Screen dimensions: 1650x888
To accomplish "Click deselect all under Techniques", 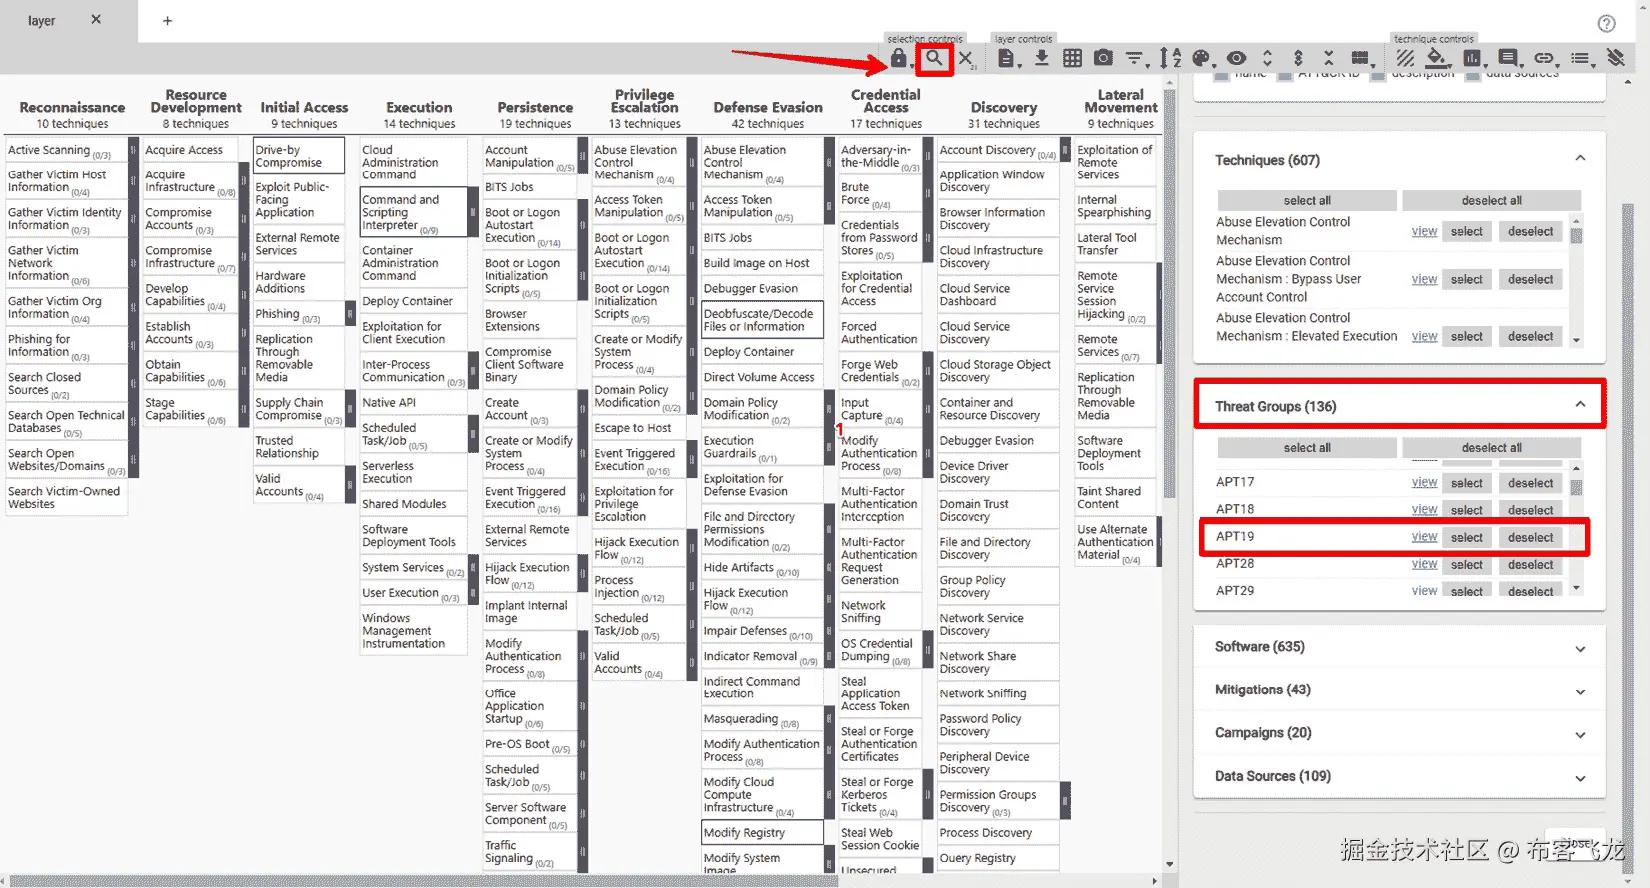I will [1491, 200].
